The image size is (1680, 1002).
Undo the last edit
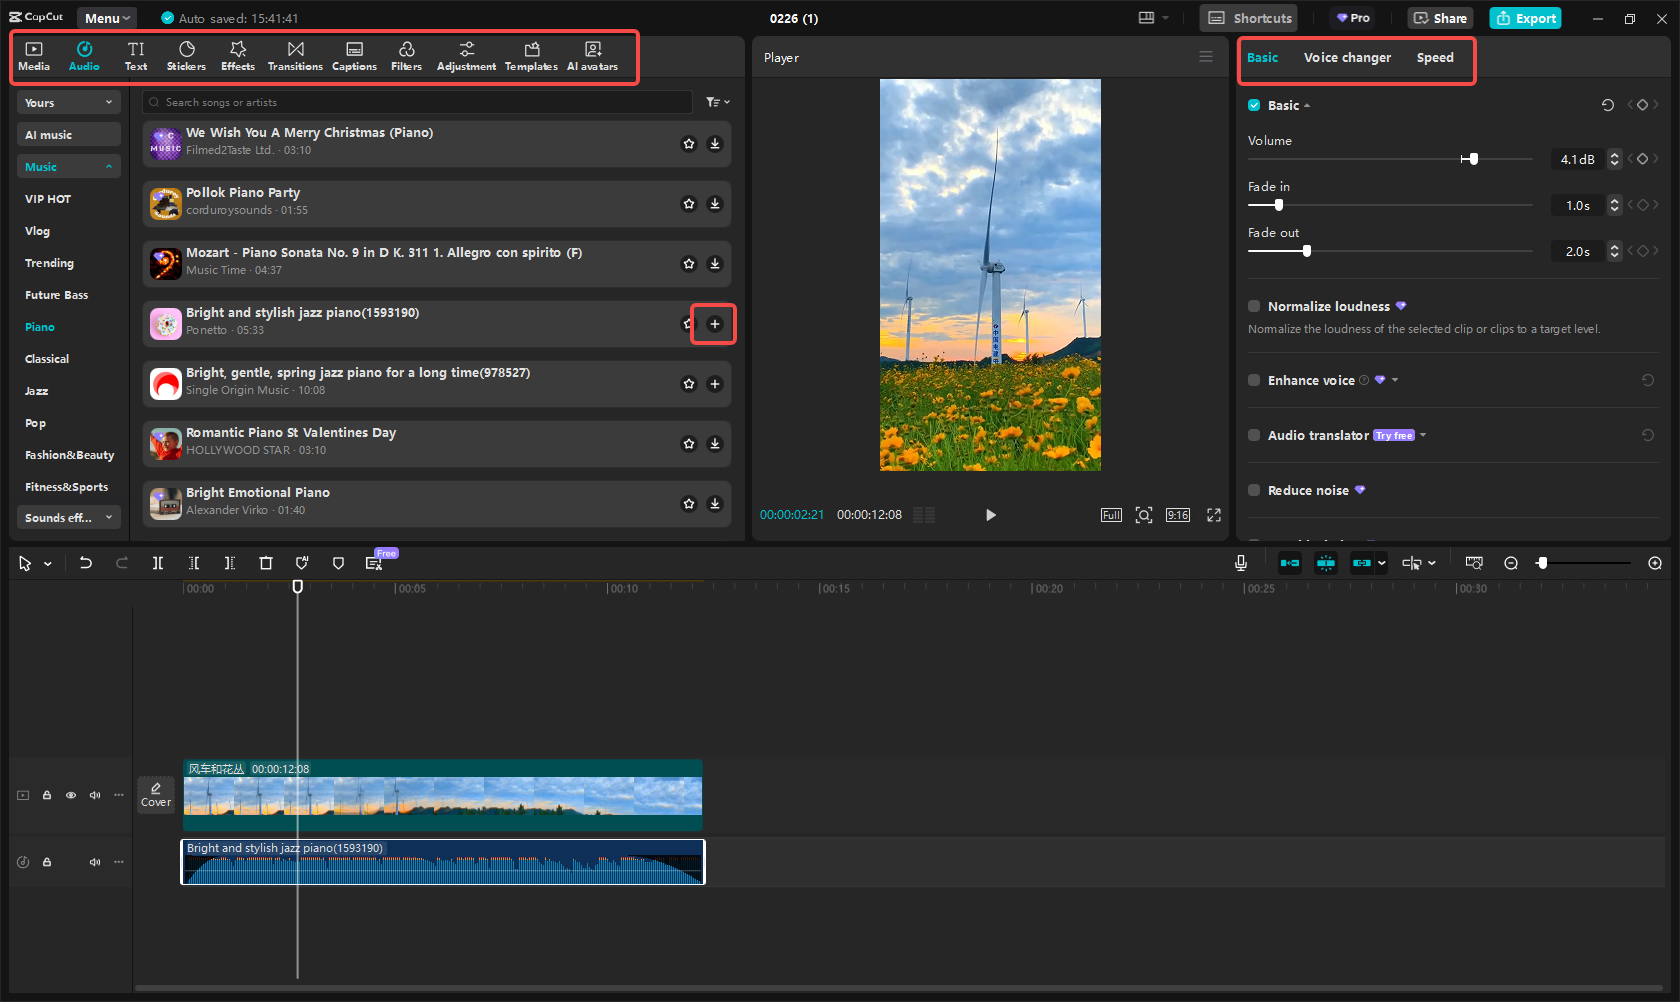86,562
